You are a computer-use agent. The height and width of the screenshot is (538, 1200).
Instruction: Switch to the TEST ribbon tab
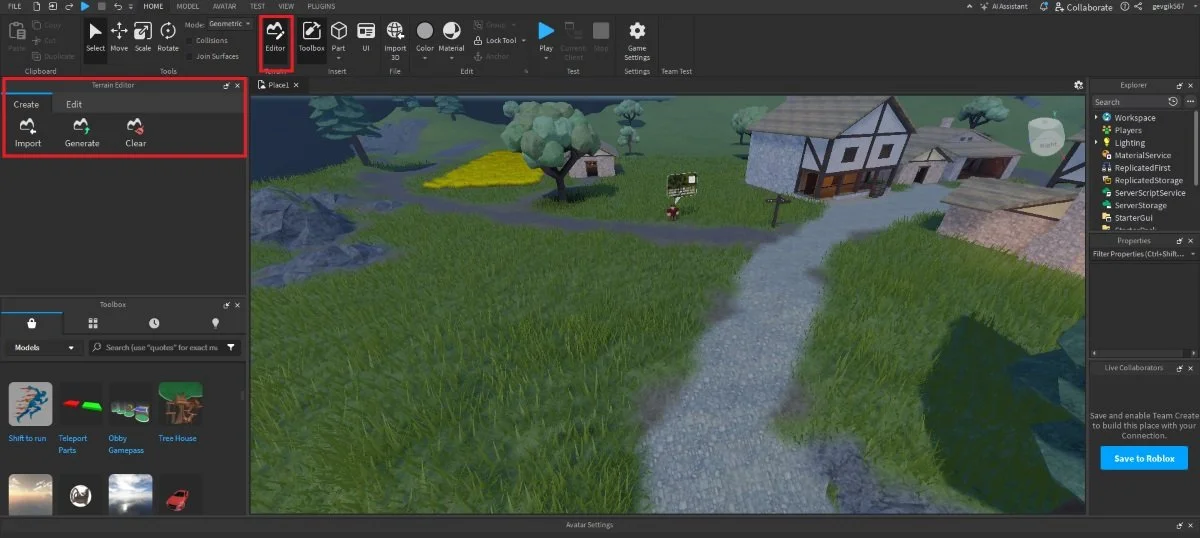pos(257,6)
